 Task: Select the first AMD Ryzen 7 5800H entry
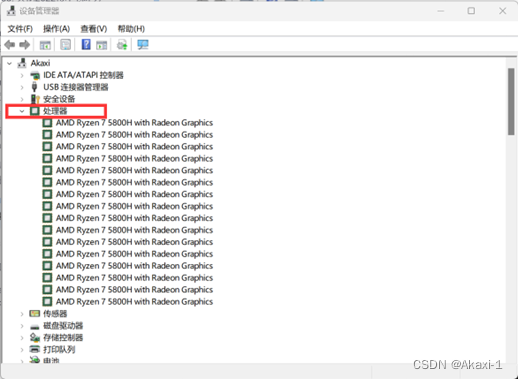pyautogui.click(x=128, y=123)
